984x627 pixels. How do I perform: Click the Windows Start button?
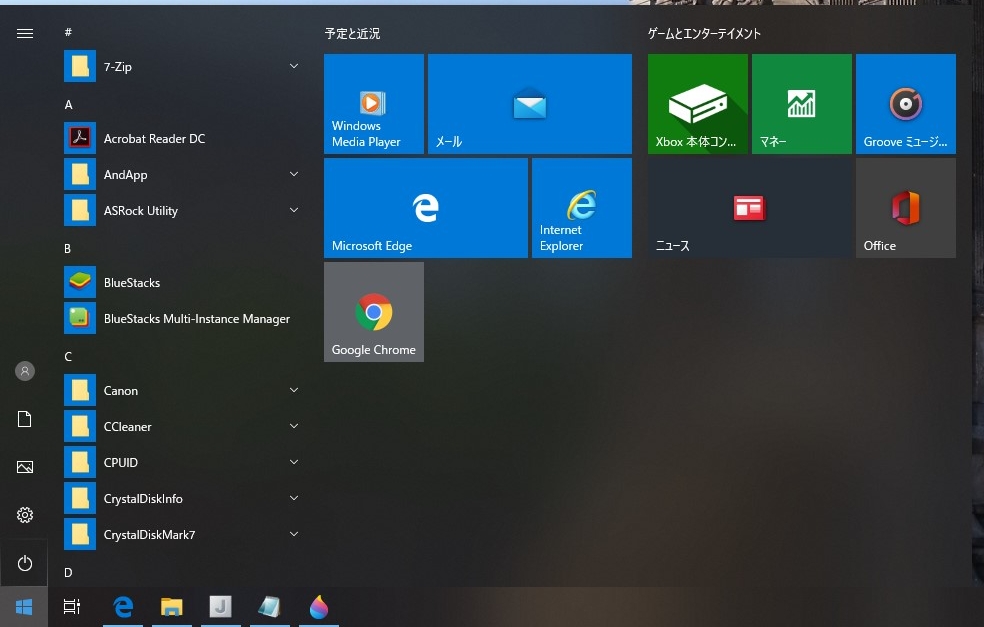pyautogui.click(x=24, y=607)
